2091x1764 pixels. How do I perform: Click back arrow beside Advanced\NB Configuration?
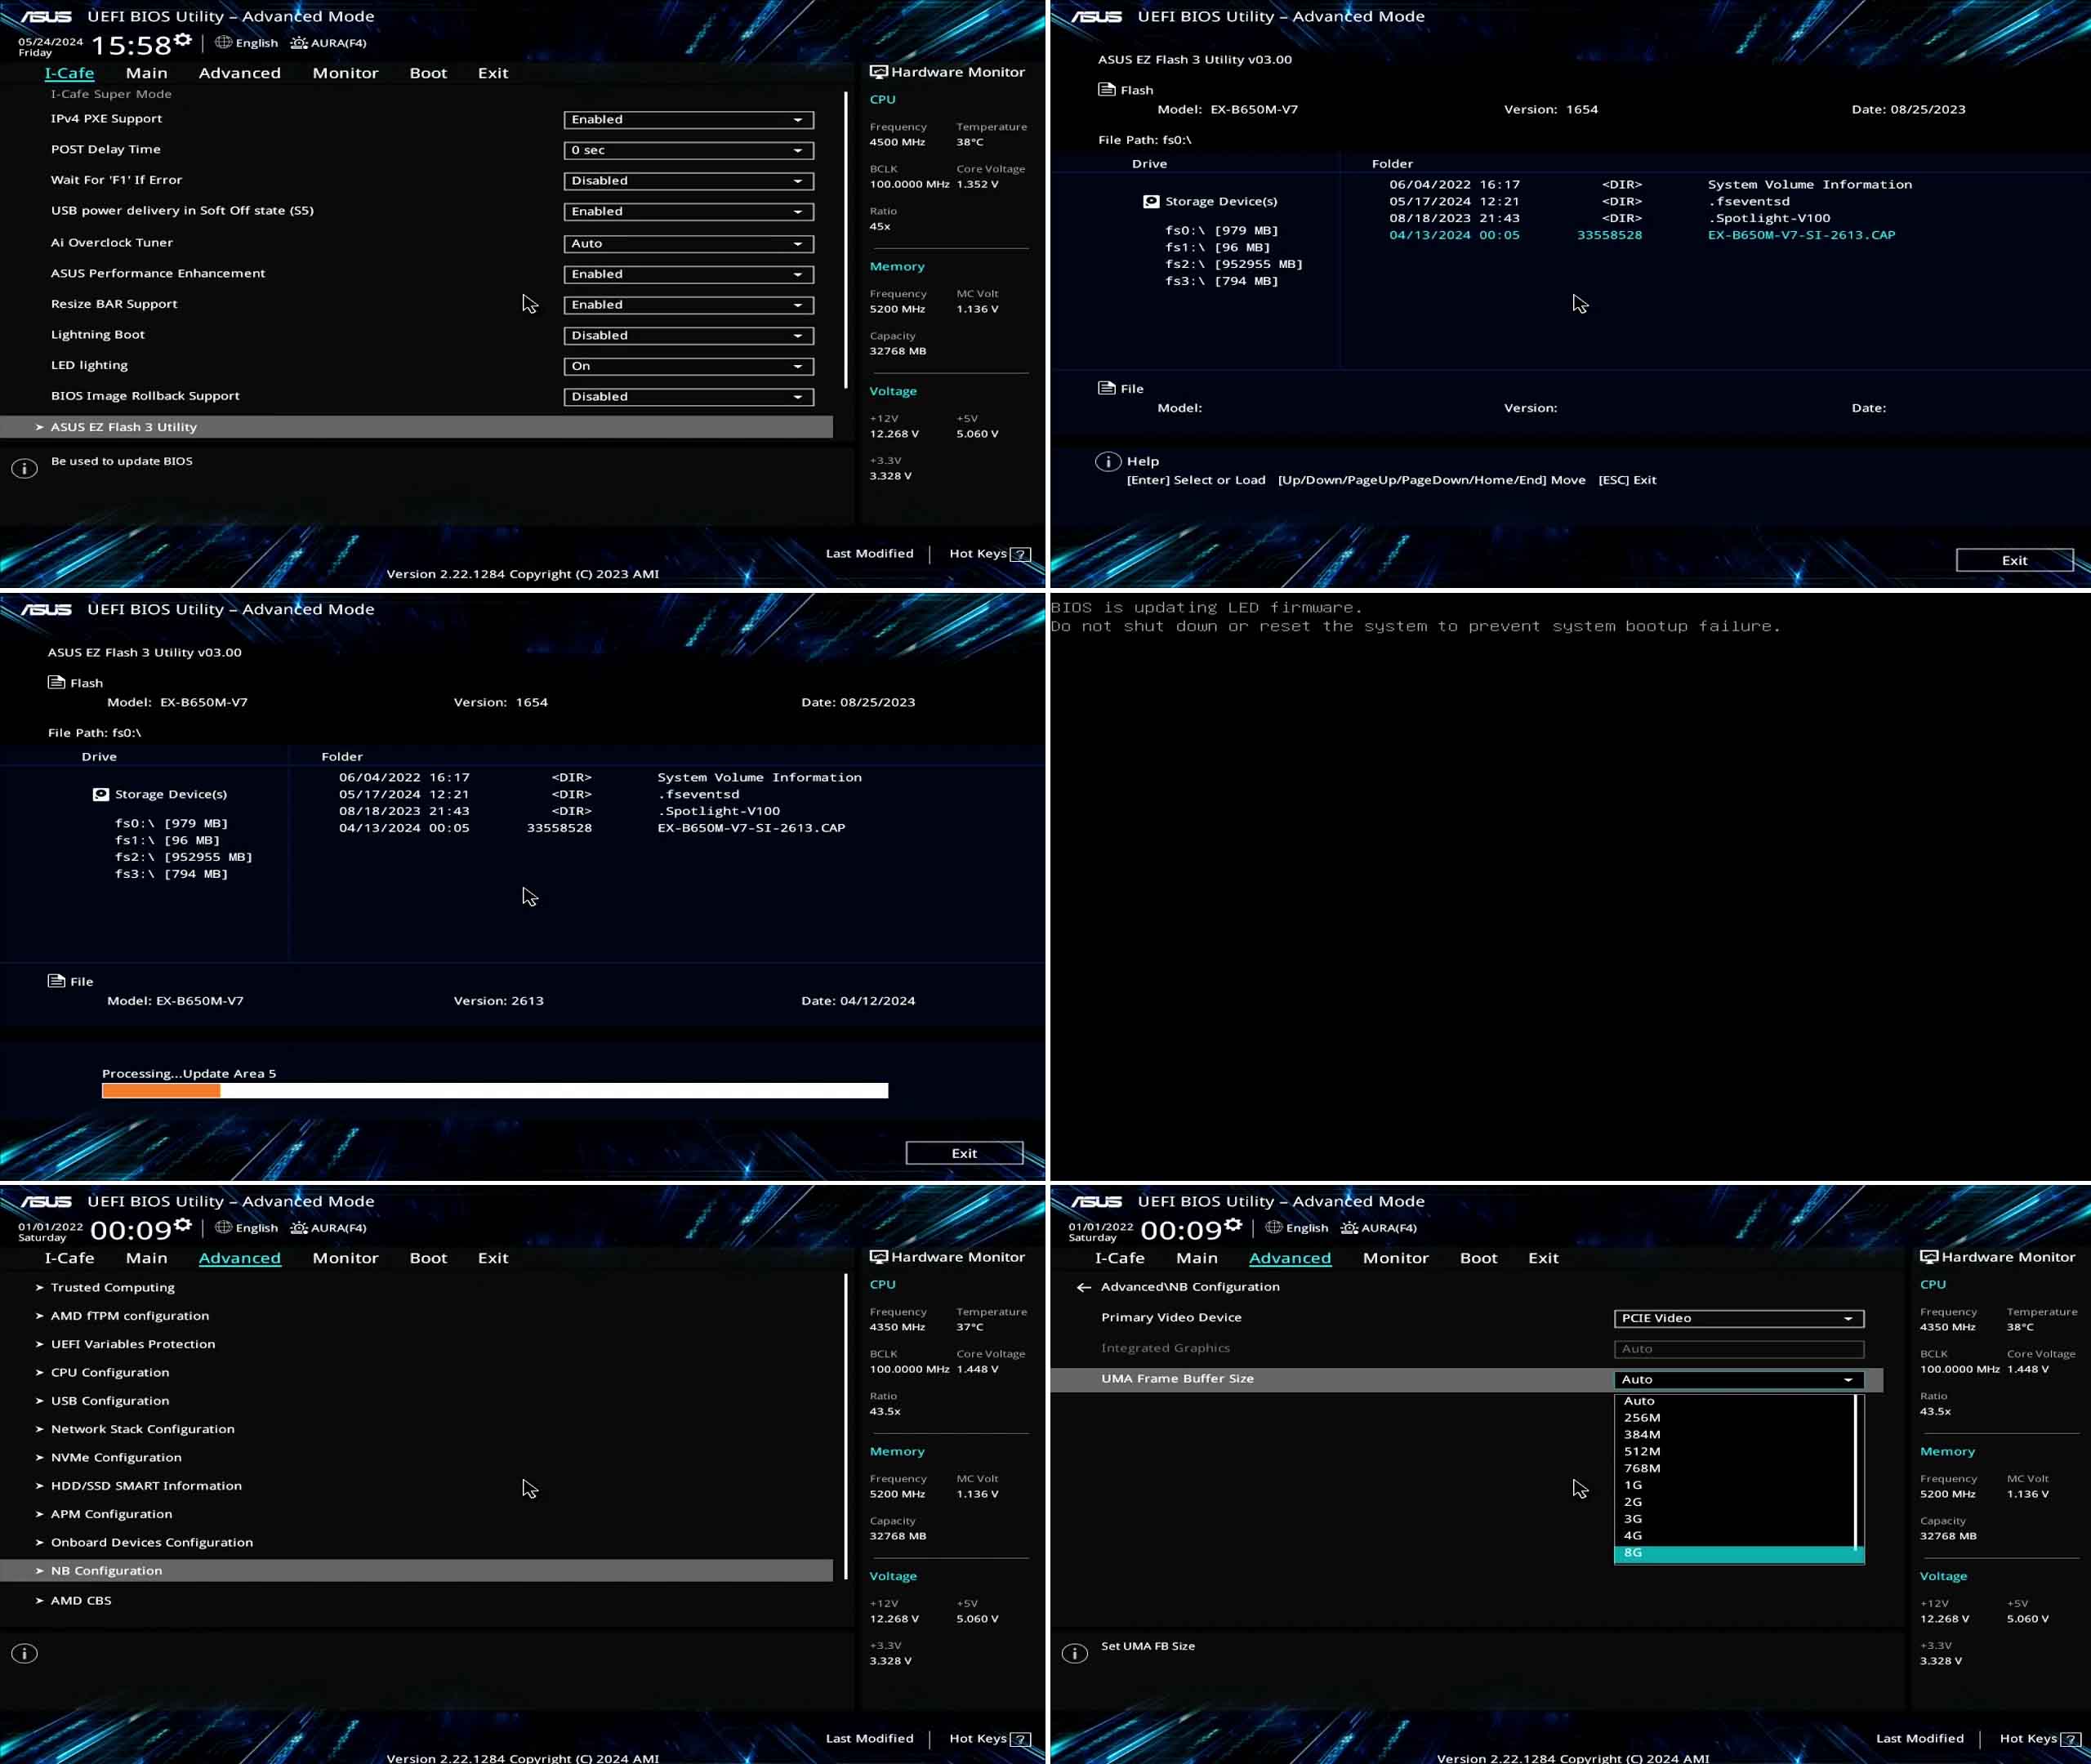(x=1083, y=1287)
